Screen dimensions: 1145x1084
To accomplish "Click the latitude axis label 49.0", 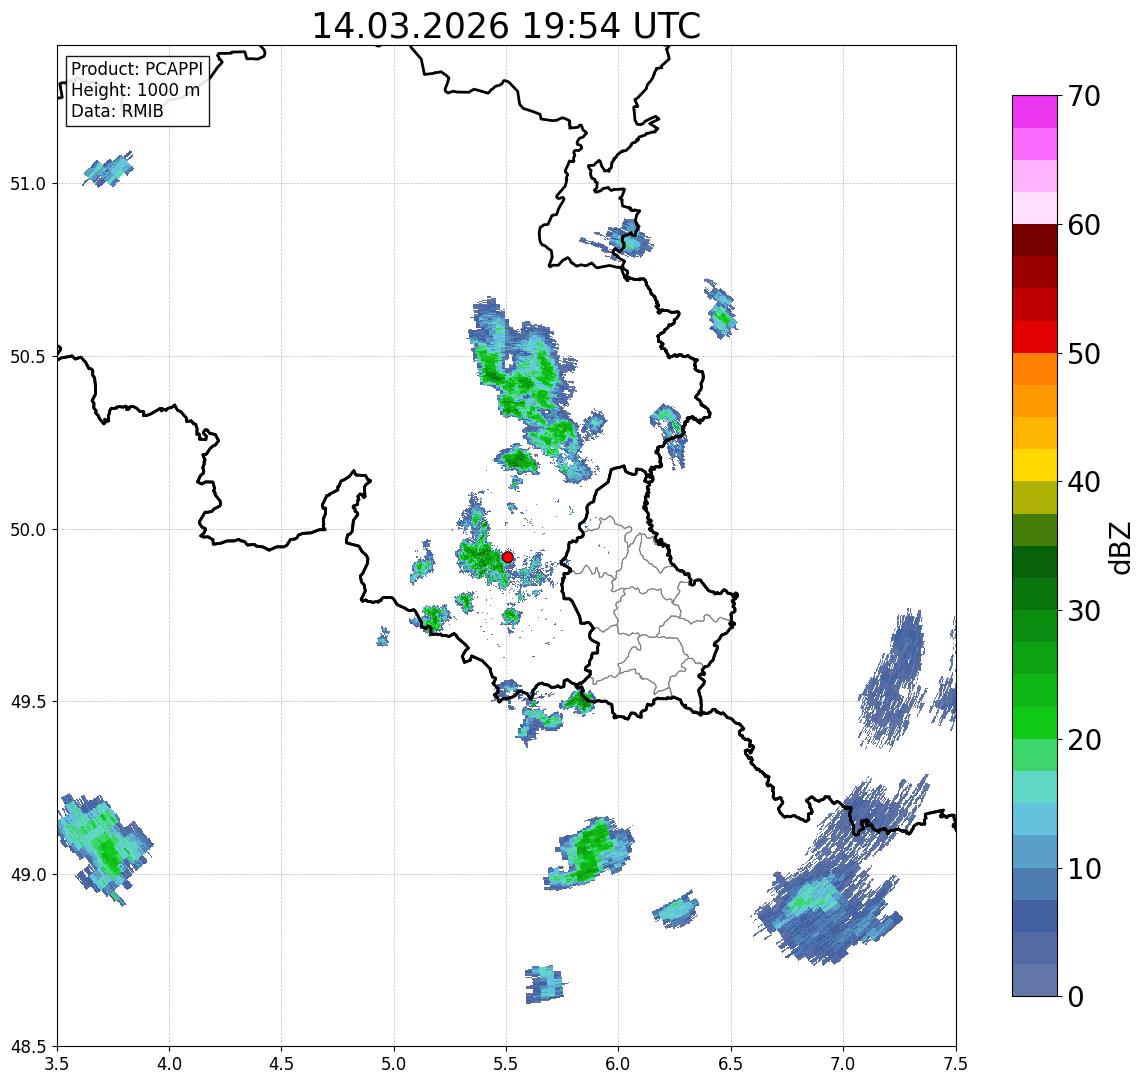I will click(28, 874).
